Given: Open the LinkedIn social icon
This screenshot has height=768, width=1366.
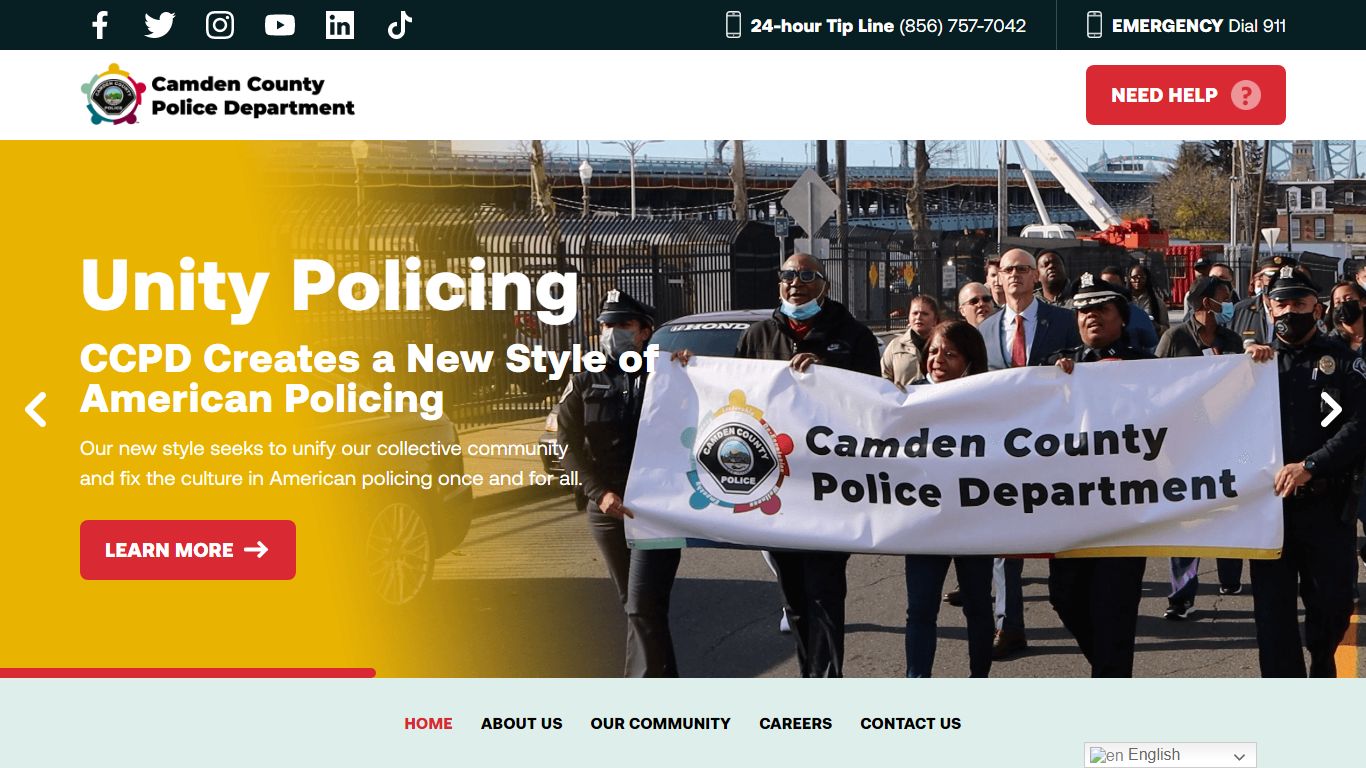Looking at the screenshot, I should 340,25.
